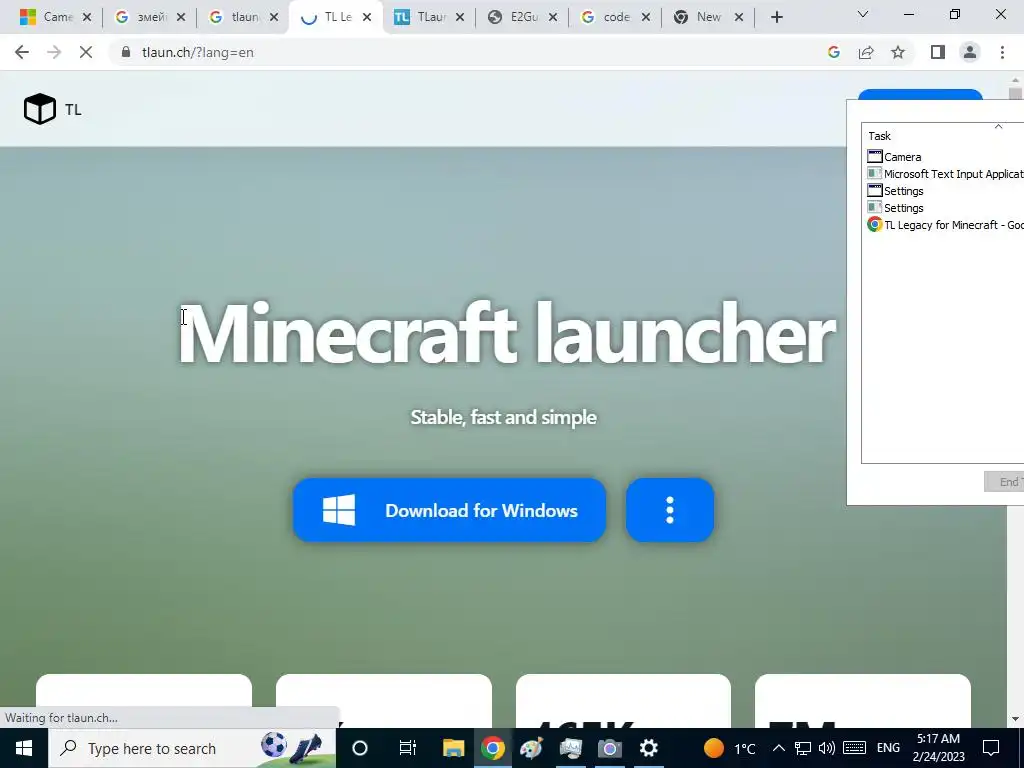Click the Task column header
1024x768 pixels.
click(879, 136)
